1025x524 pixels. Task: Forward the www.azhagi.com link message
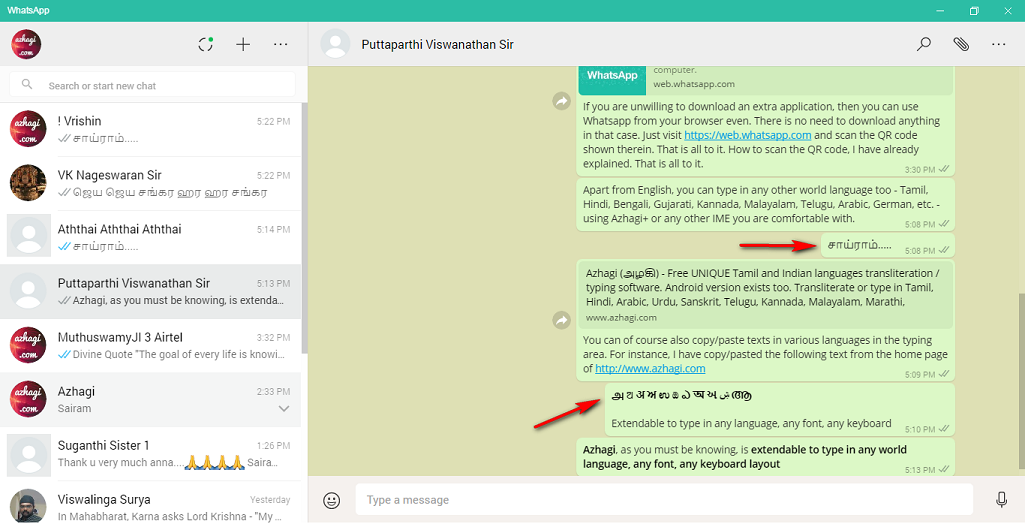[562, 319]
